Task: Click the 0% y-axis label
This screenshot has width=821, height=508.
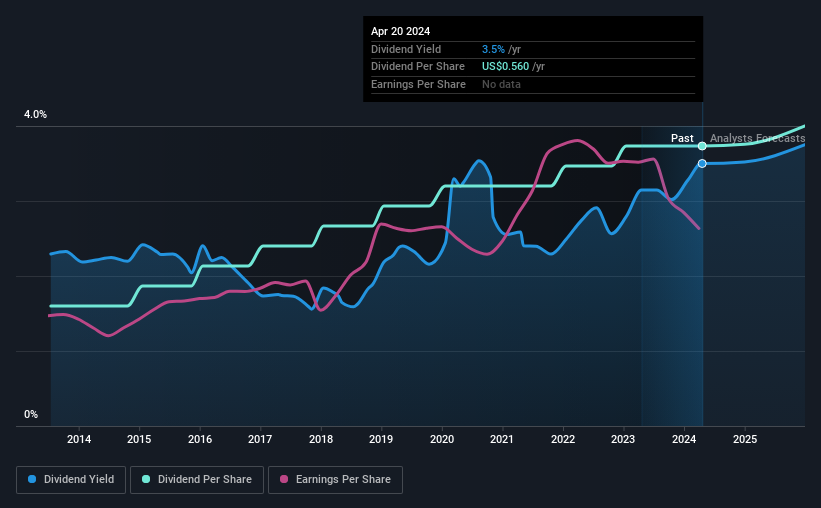Action: tap(31, 414)
